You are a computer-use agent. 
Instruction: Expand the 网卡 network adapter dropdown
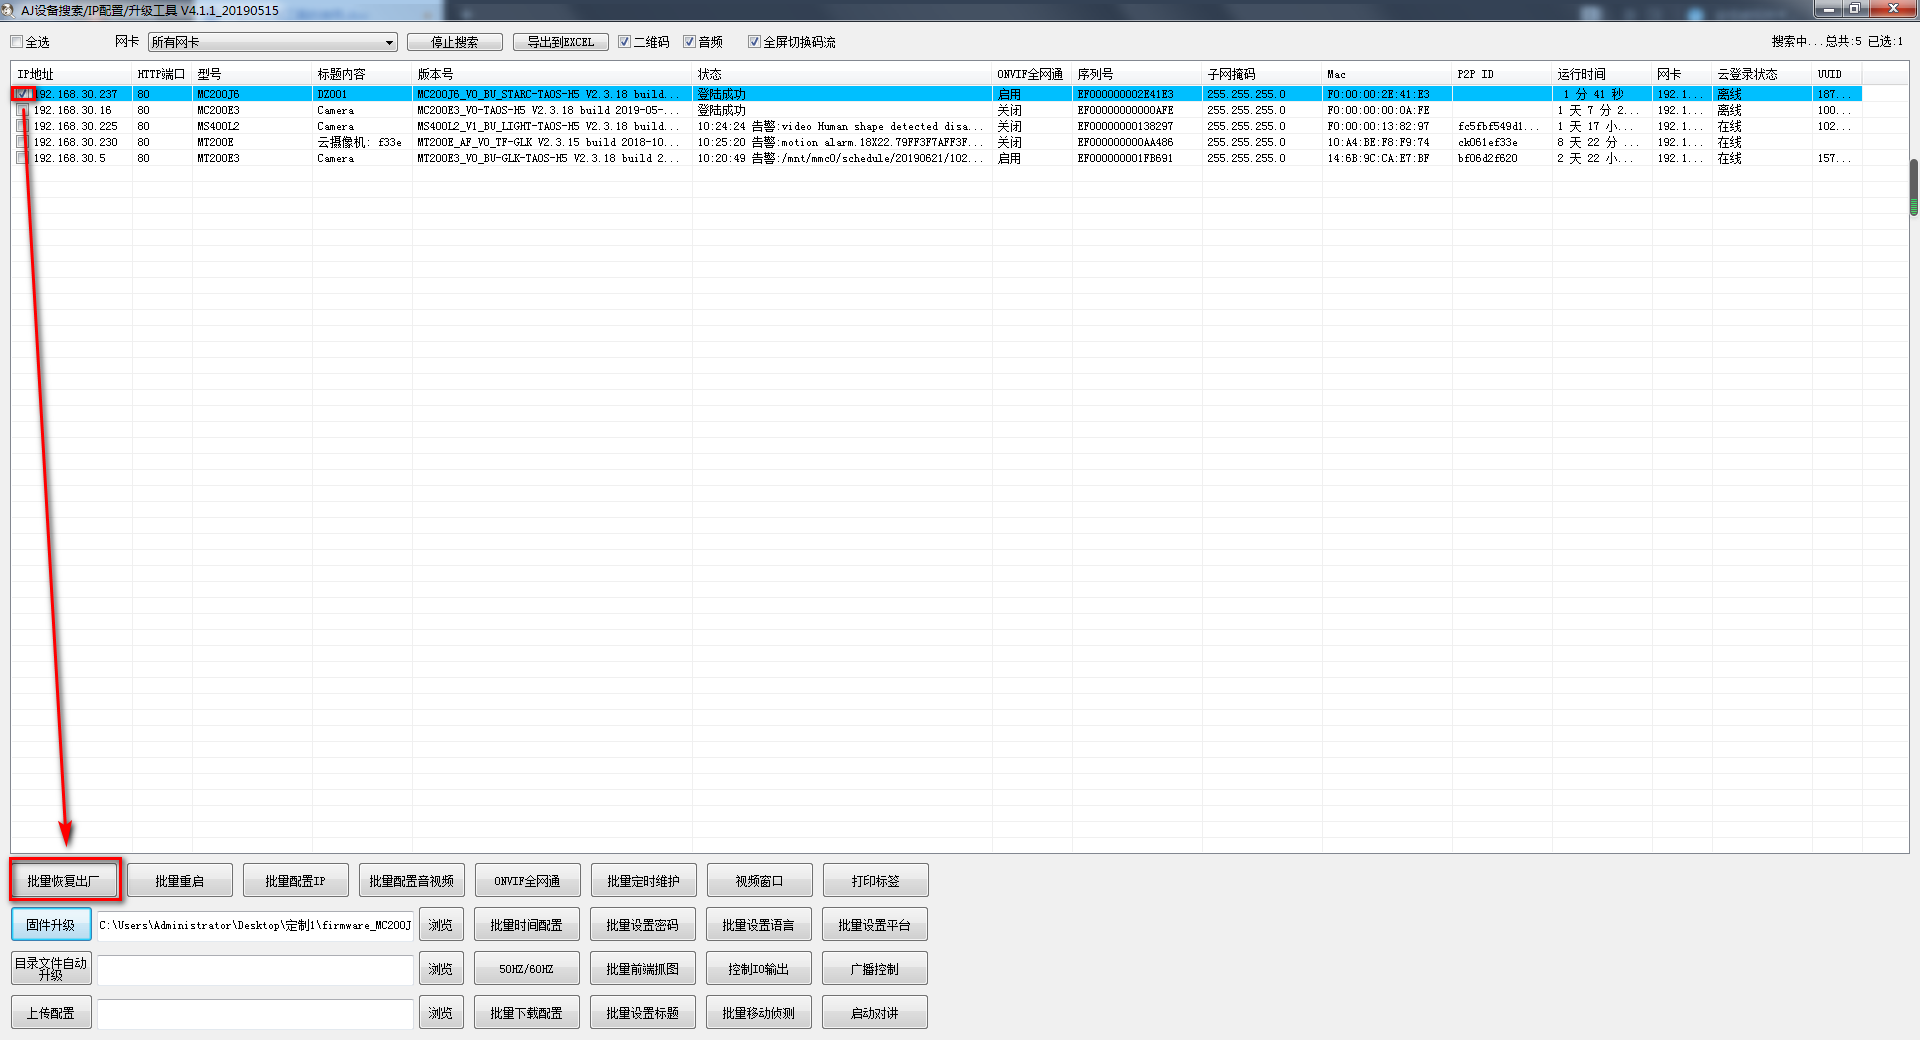pos(389,42)
